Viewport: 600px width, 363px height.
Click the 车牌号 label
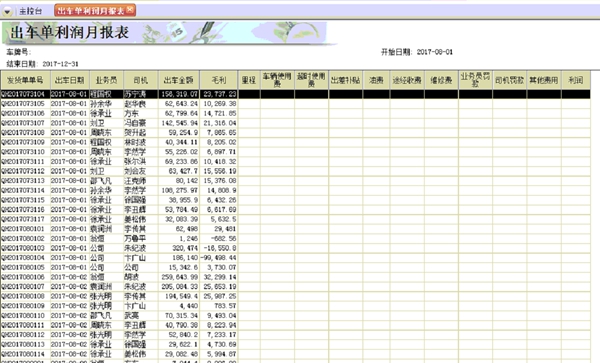[x=18, y=52]
